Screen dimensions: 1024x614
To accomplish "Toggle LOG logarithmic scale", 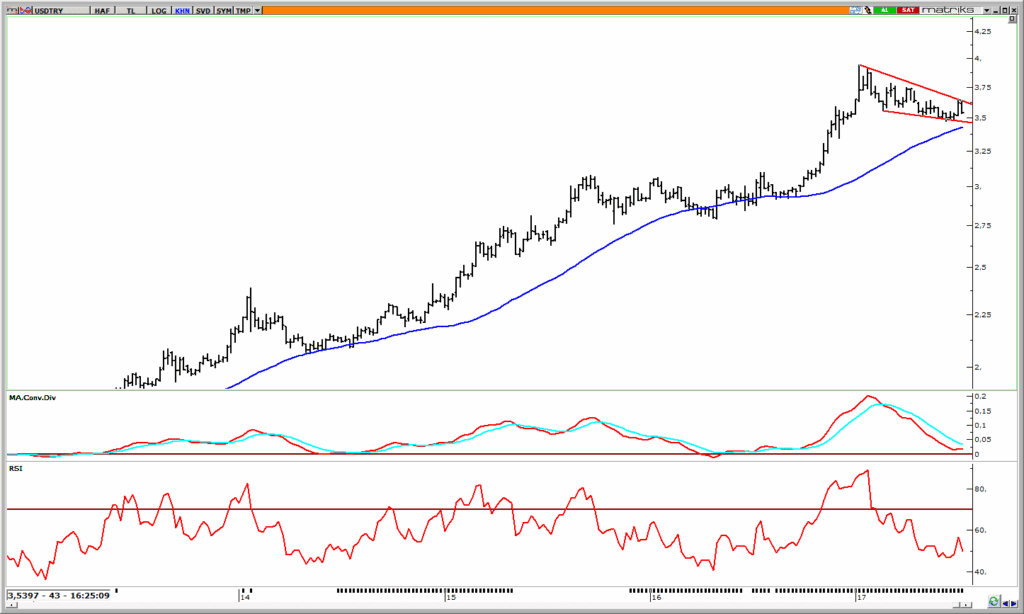I will (157, 9).
